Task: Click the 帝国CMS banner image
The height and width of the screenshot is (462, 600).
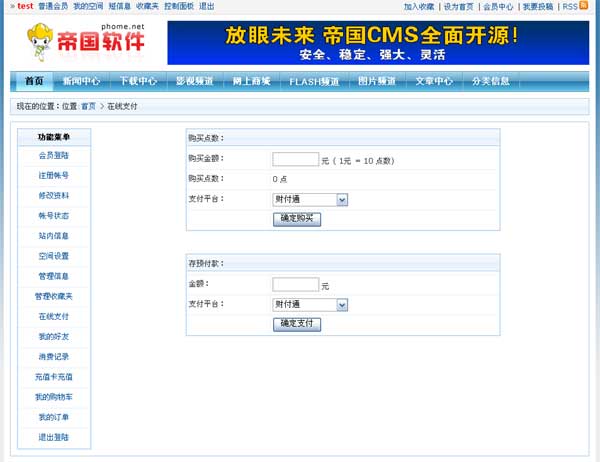Action: pos(378,43)
